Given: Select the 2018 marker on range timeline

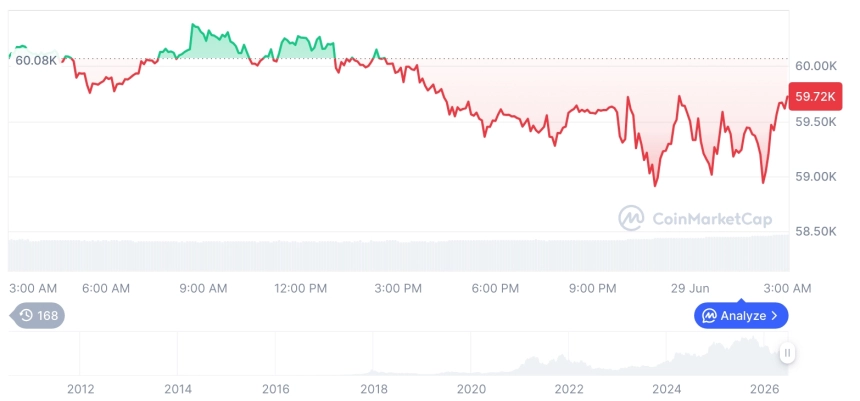Looking at the screenshot, I should tap(374, 389).
